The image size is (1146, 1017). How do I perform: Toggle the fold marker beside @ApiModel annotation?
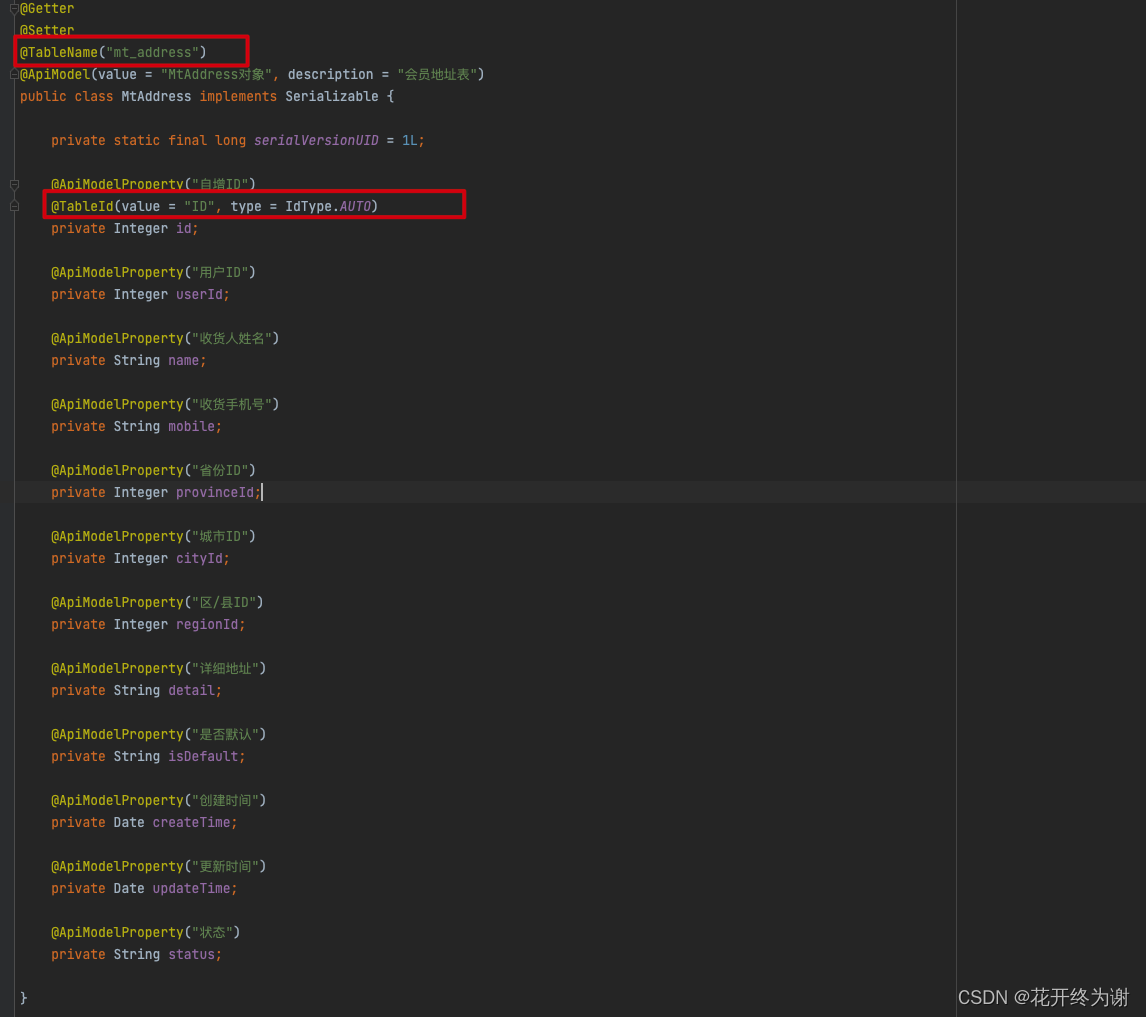click(x=14, y=75)
